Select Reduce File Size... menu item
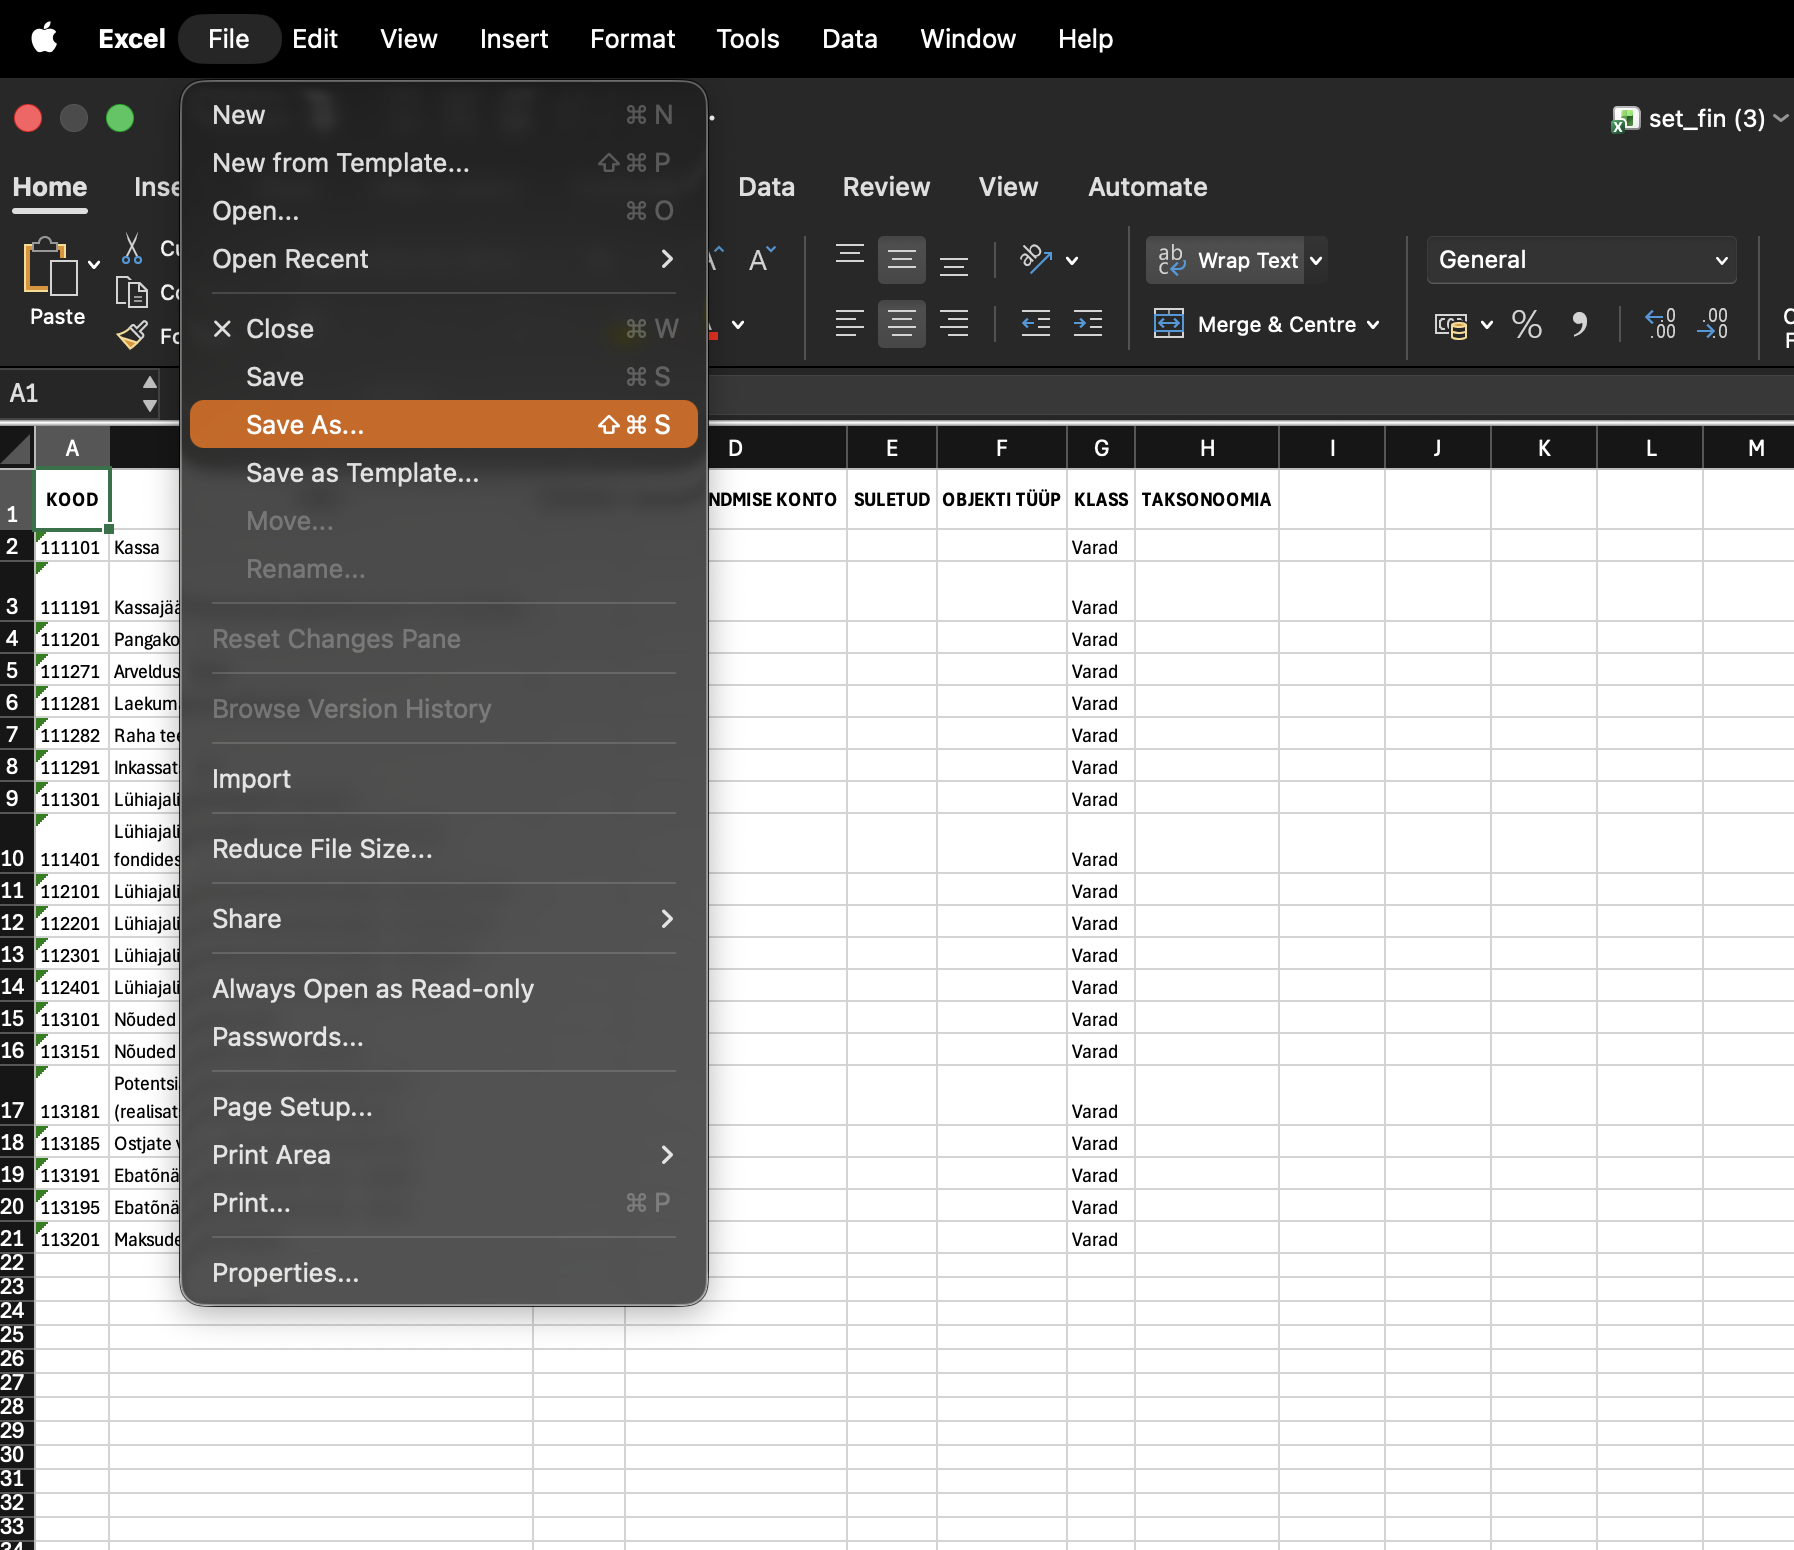Screen dimensions: 1794x1550 (322, 849)
